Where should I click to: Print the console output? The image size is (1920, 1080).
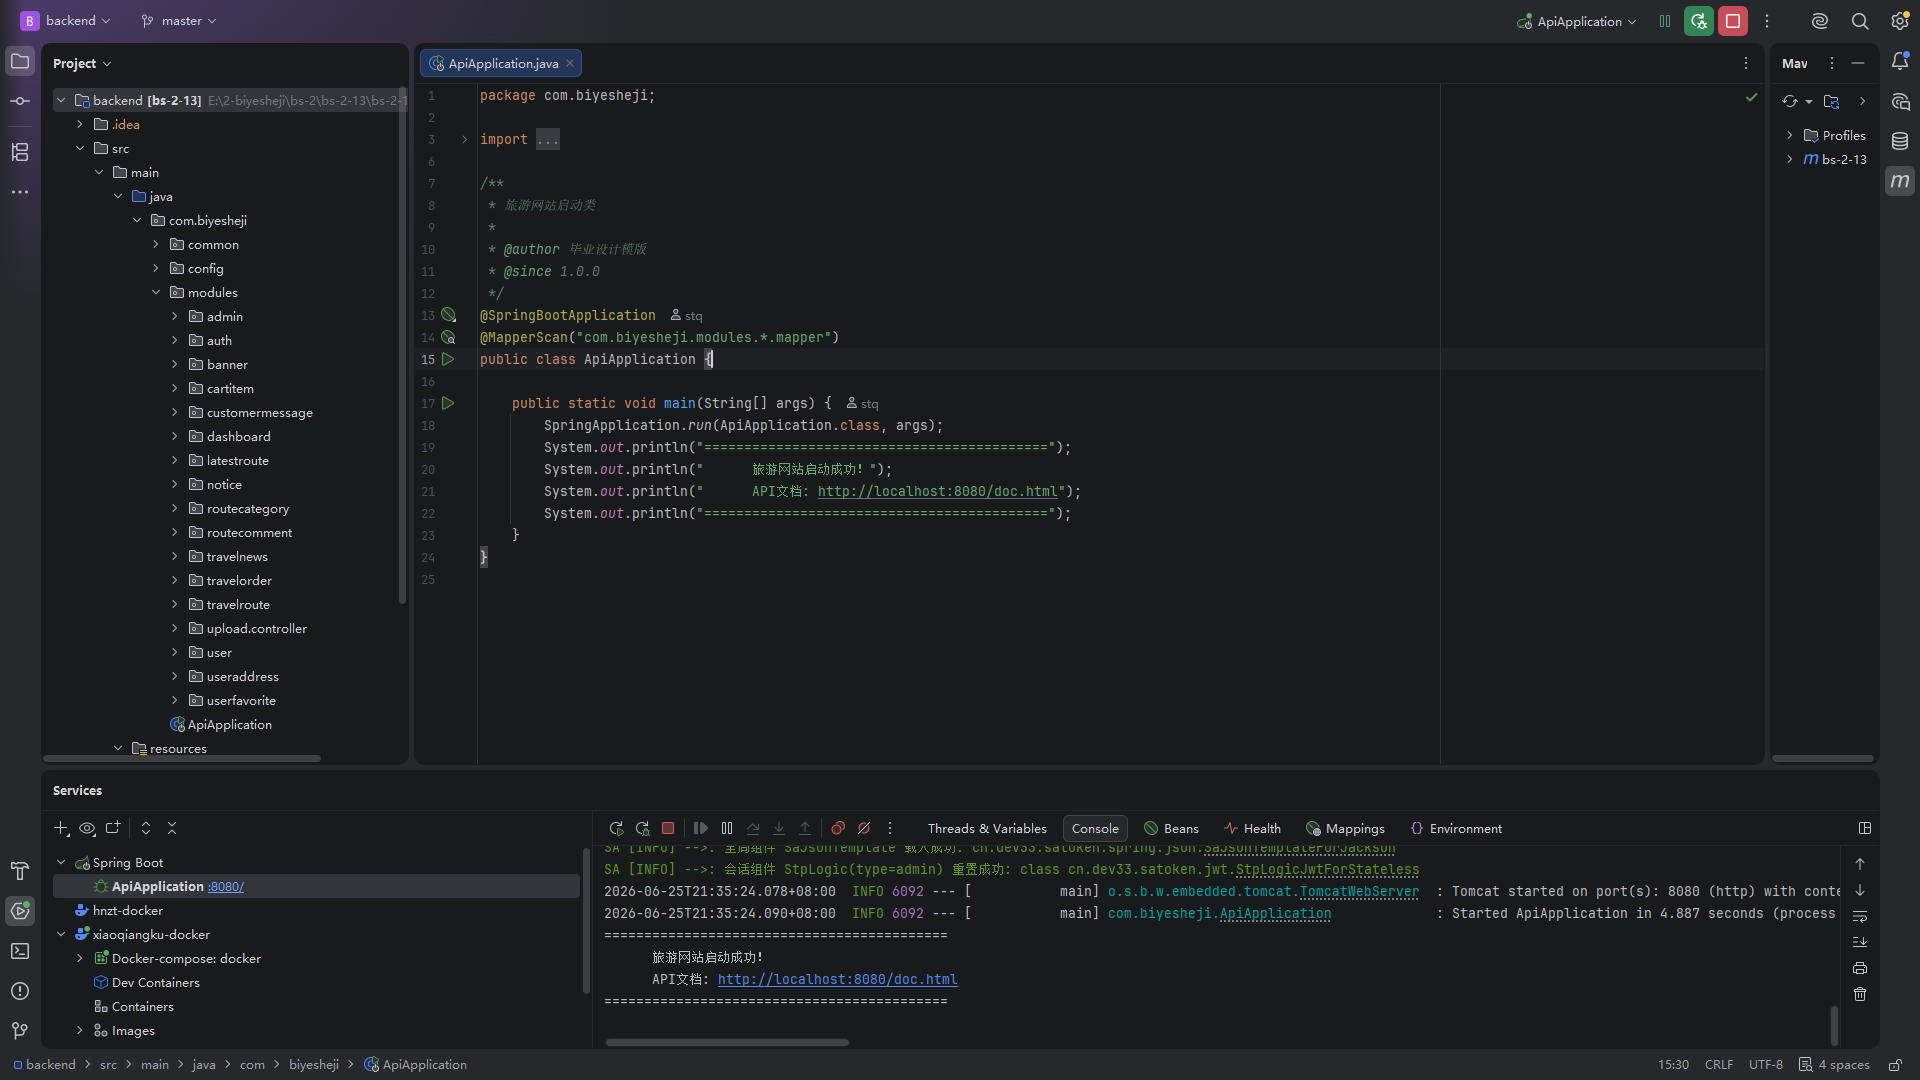click(1860, 968)
